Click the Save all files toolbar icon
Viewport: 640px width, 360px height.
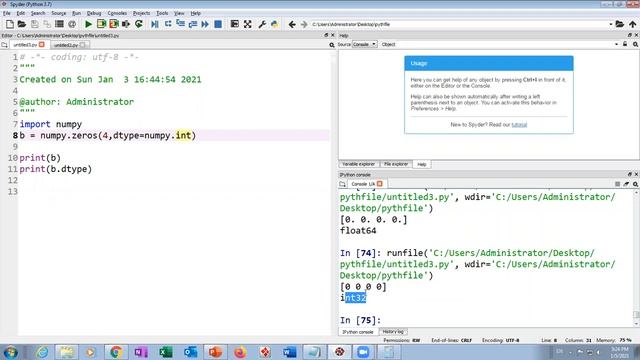[47, 24]
